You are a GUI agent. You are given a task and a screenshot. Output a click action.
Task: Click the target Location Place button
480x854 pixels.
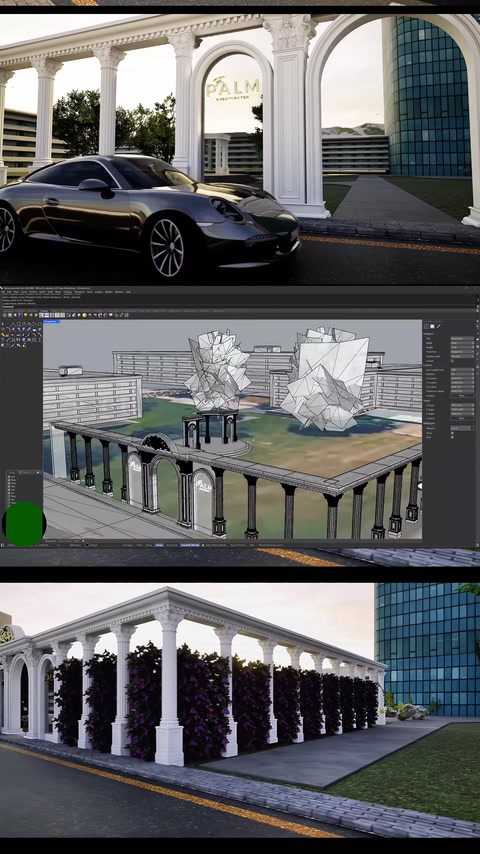pos(463,418)
